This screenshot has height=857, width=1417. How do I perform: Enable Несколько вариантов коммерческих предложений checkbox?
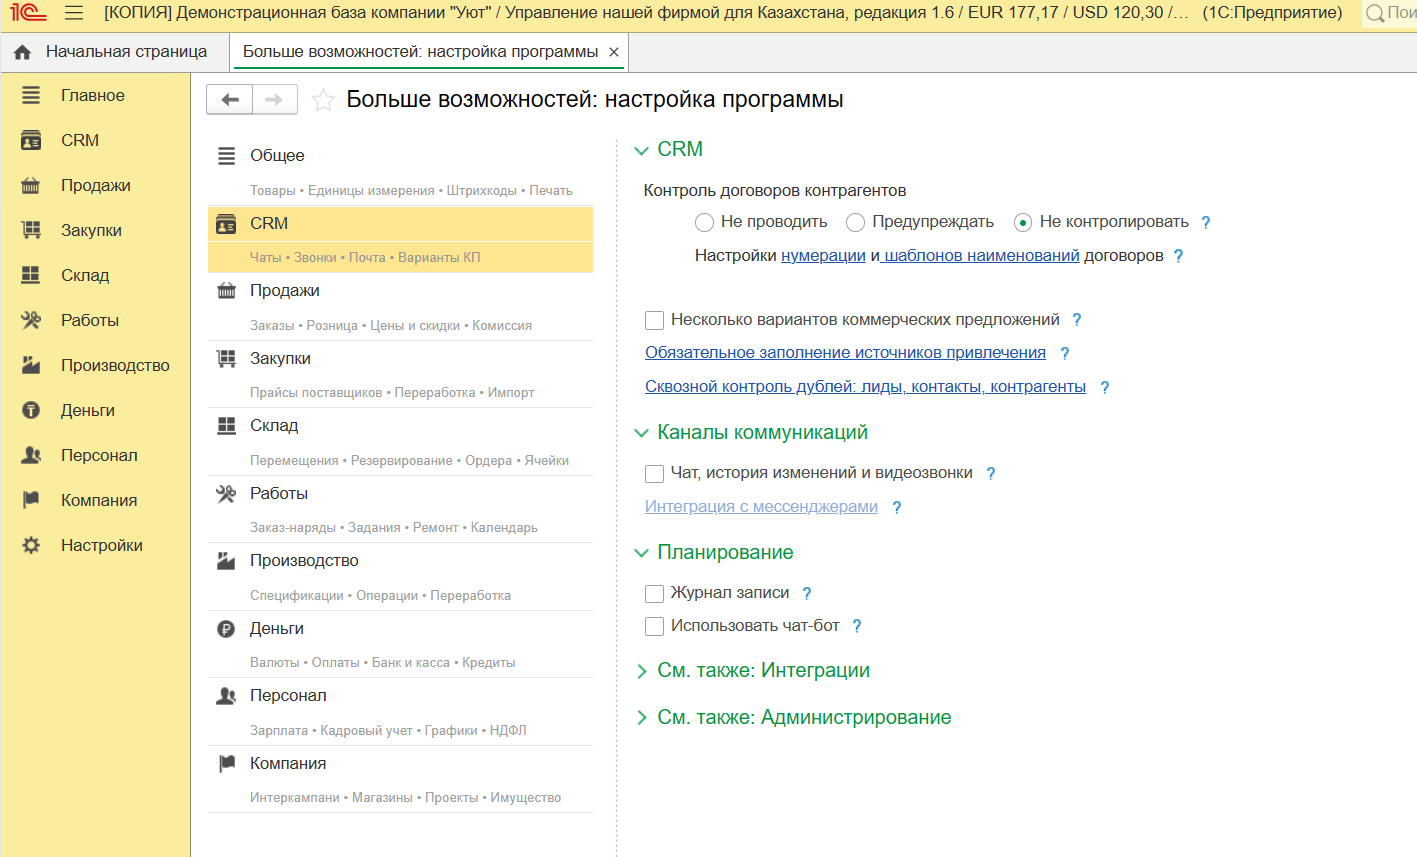(x=655, y=320)
